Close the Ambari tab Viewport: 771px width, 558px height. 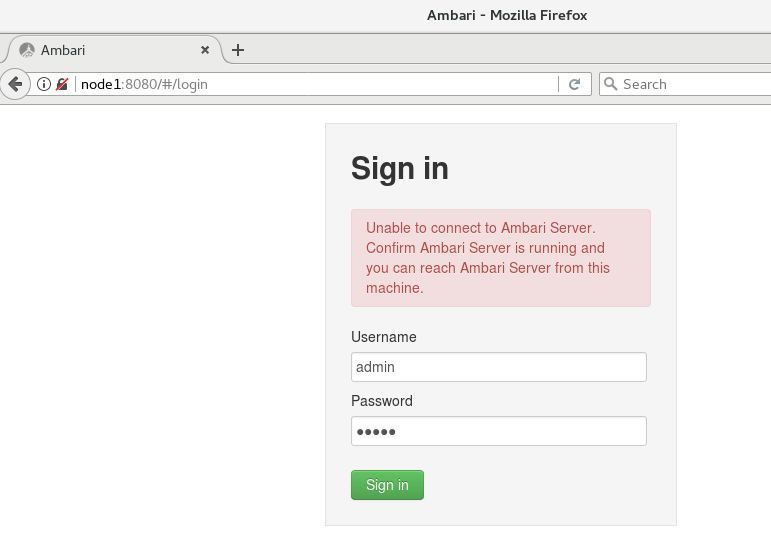[205, 50]
